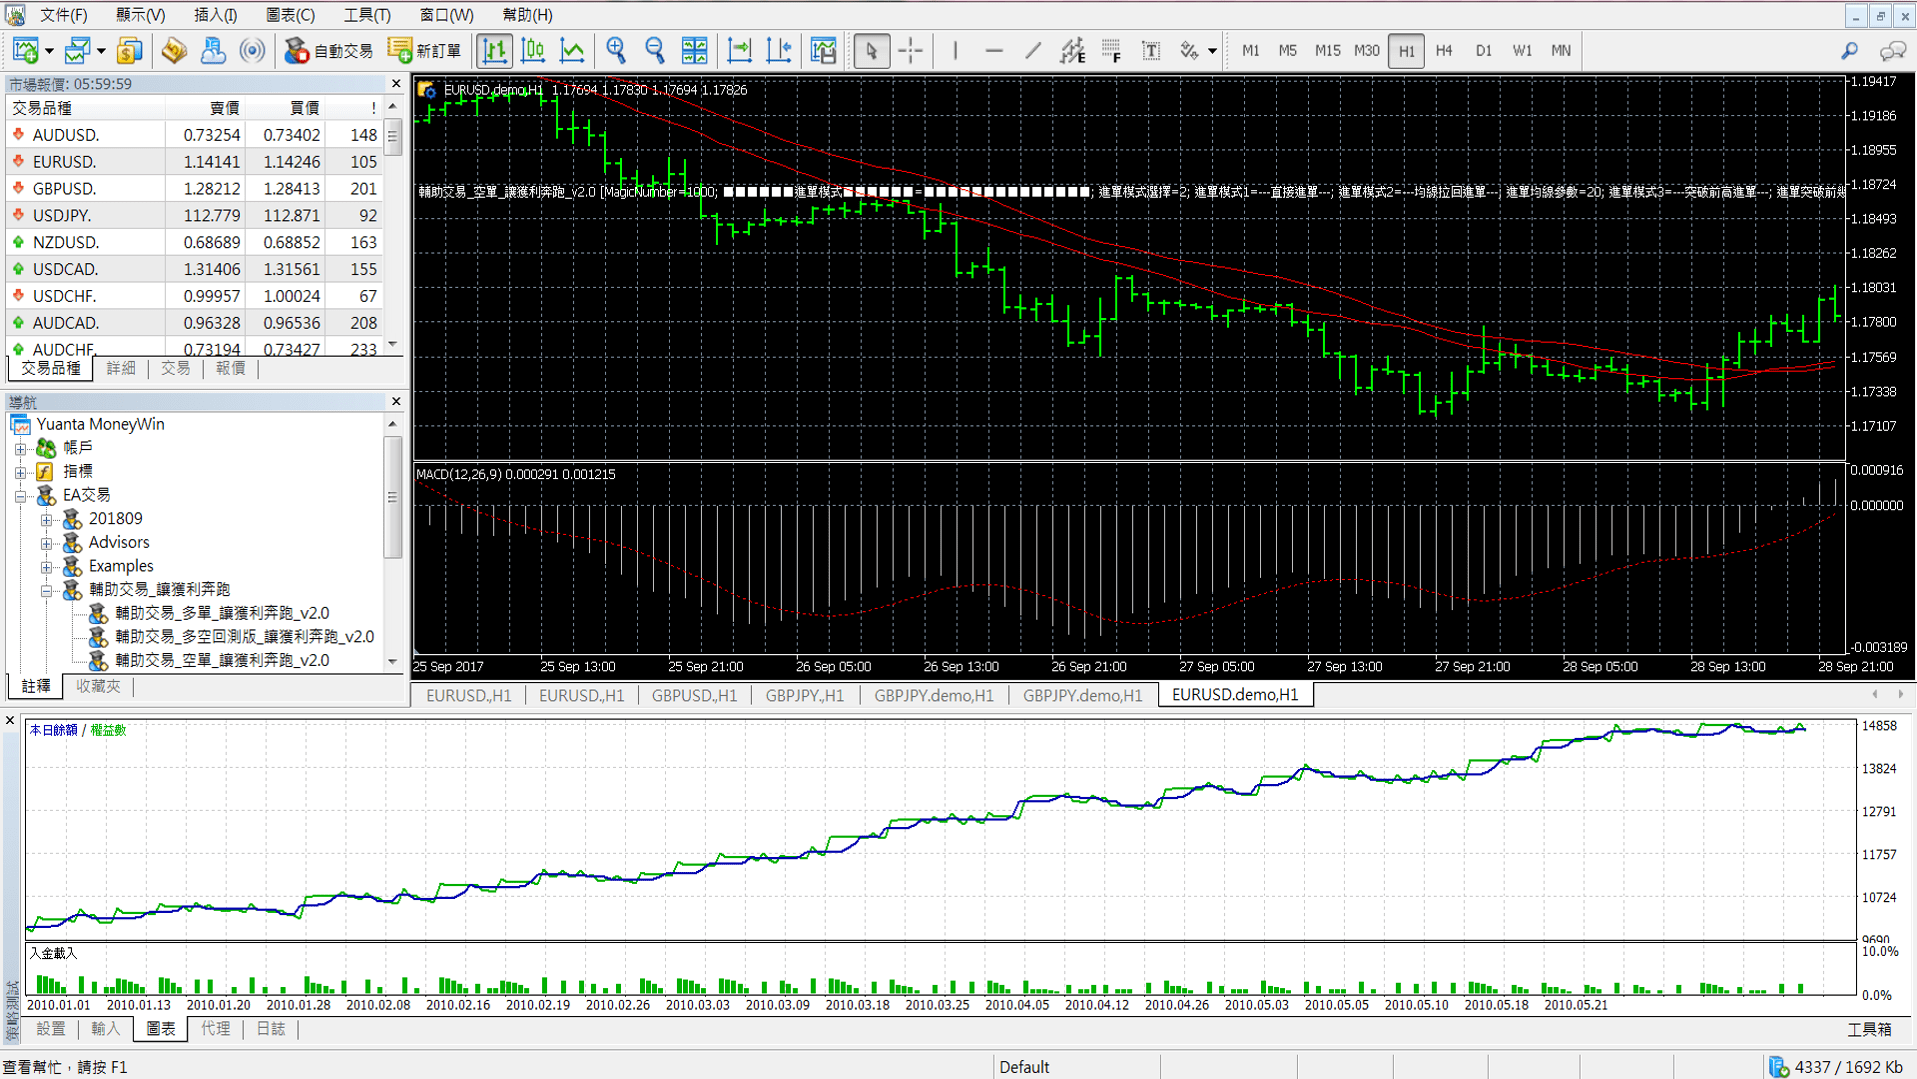Select the trendline drawing tool
Screen dimensions: 1917x1079
(x=1033, y=51)
